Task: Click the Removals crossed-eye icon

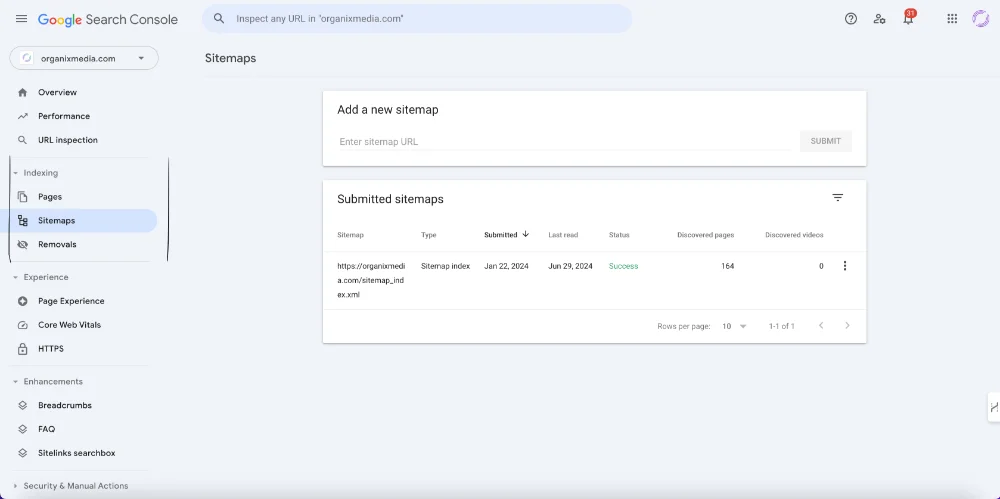Action: (23, 244)
